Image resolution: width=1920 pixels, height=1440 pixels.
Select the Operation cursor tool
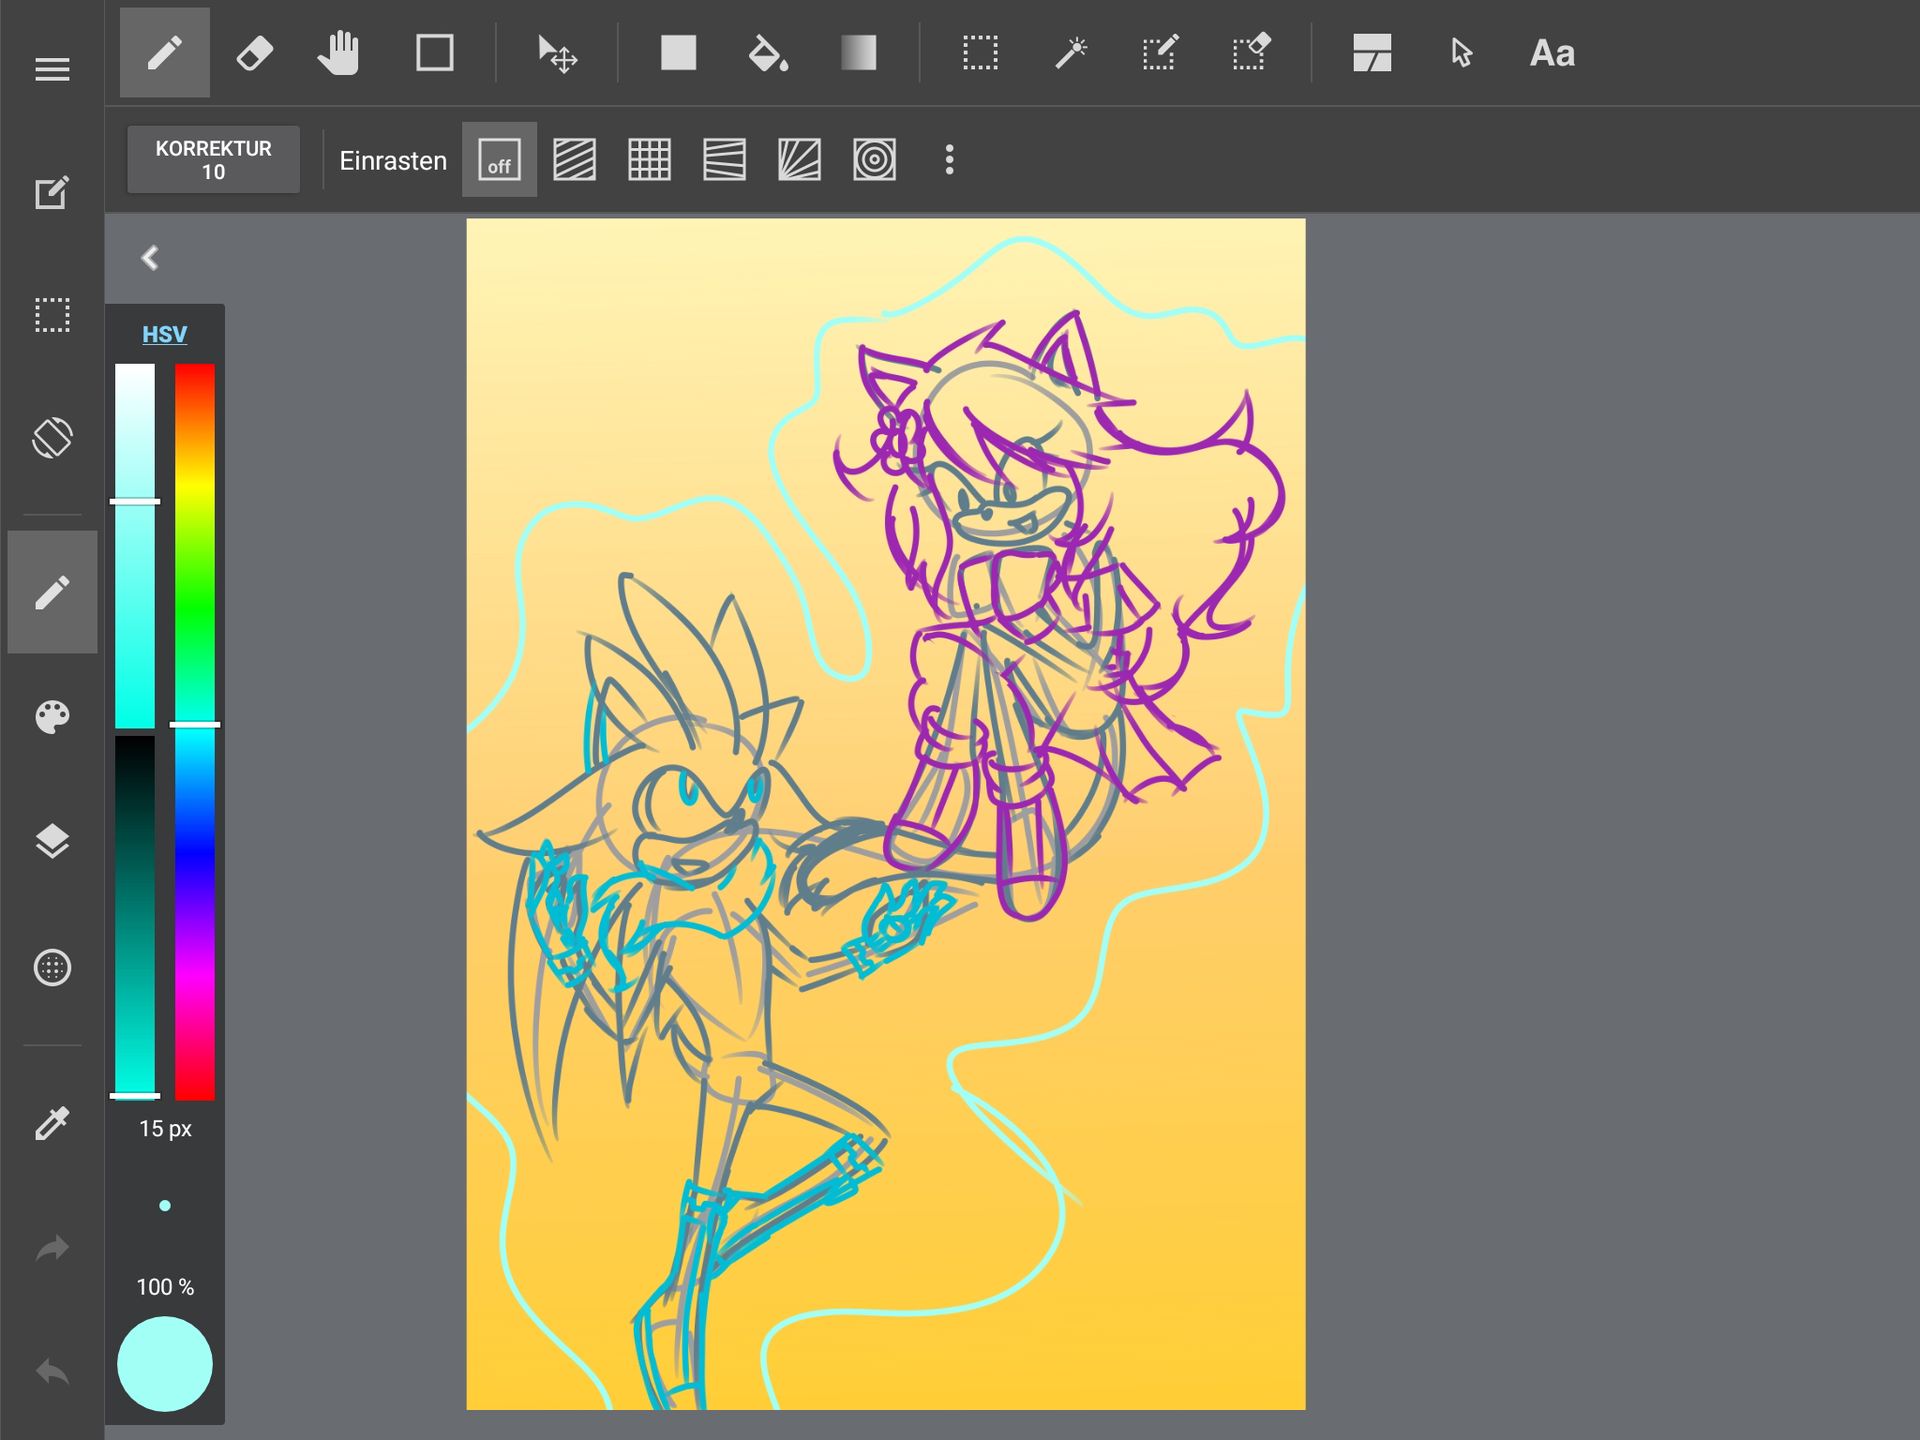click(x=1462, y=53)
